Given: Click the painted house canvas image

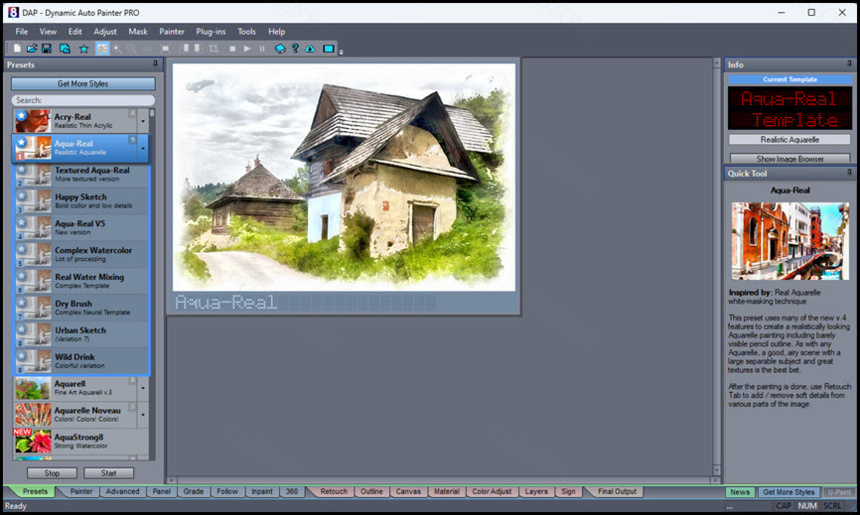Looking at the screenshot, I should (344, 177).
